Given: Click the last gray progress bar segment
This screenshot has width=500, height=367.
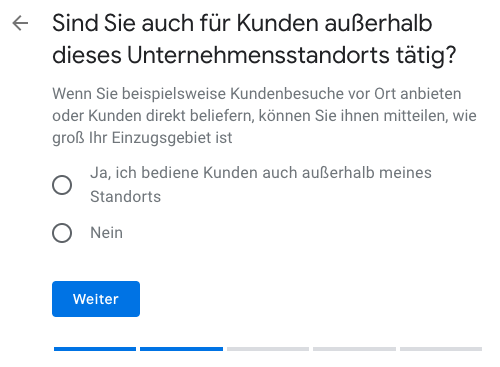Looking at the screenshot, I should (x=441, y=349).
